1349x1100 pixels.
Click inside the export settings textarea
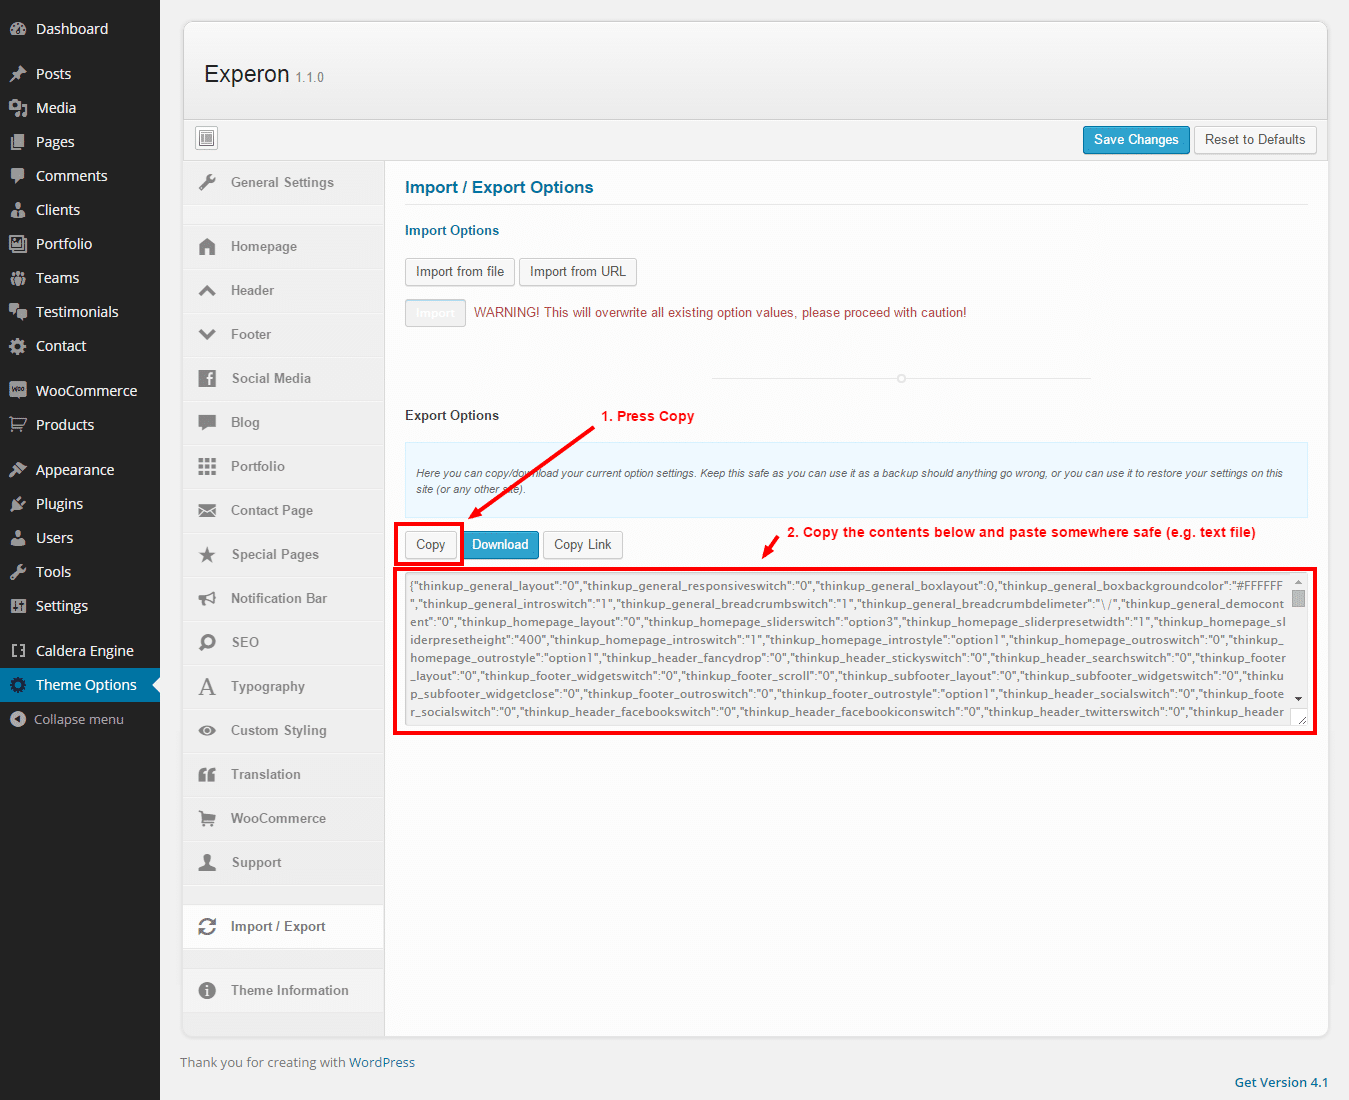tap(848, 649)
